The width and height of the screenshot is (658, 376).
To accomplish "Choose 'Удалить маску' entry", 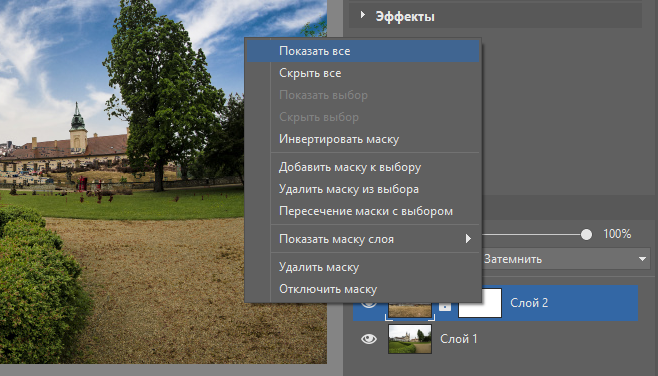I will tap(363, 267).
